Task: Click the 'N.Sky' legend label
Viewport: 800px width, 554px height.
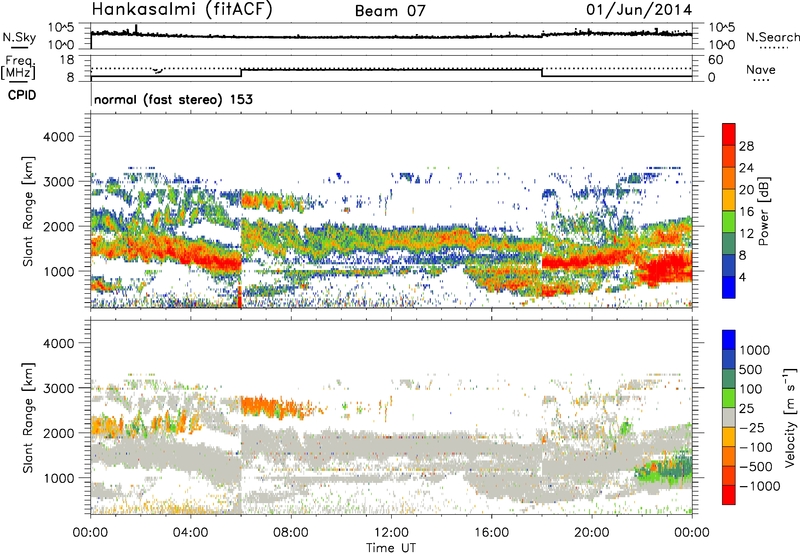Action: pyautogui.click(x=19, y=37)
